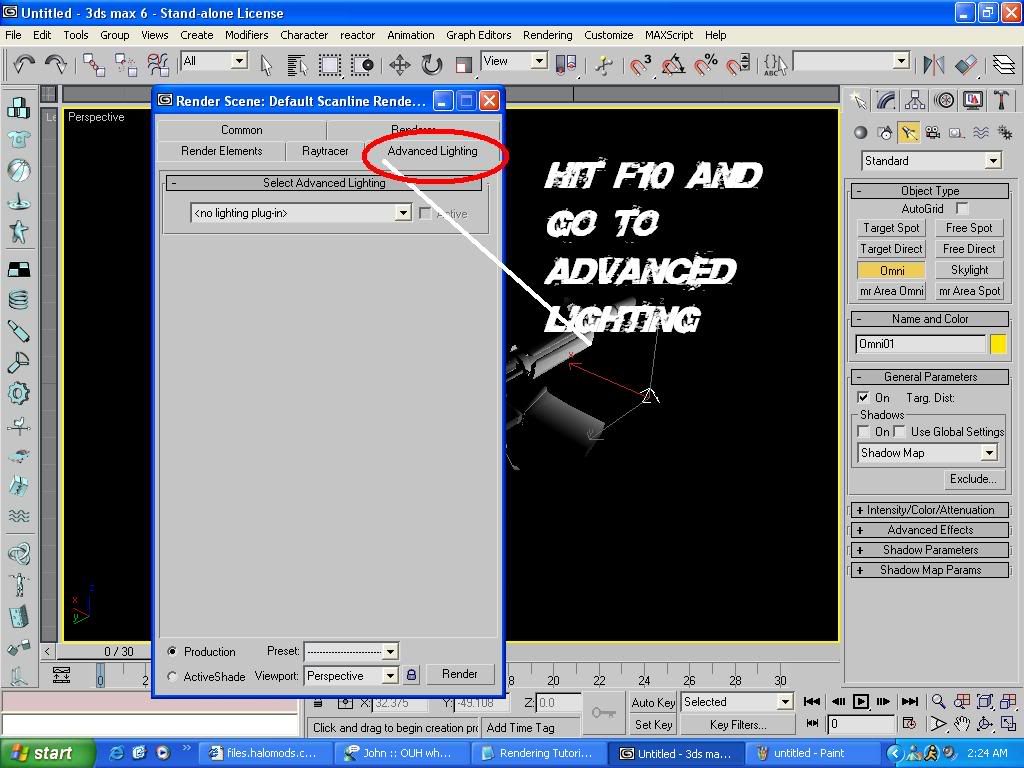The image size is (1024, 768).
Task: Select the Production radio button
Action: pyautogui.click(x=172, y=651)
